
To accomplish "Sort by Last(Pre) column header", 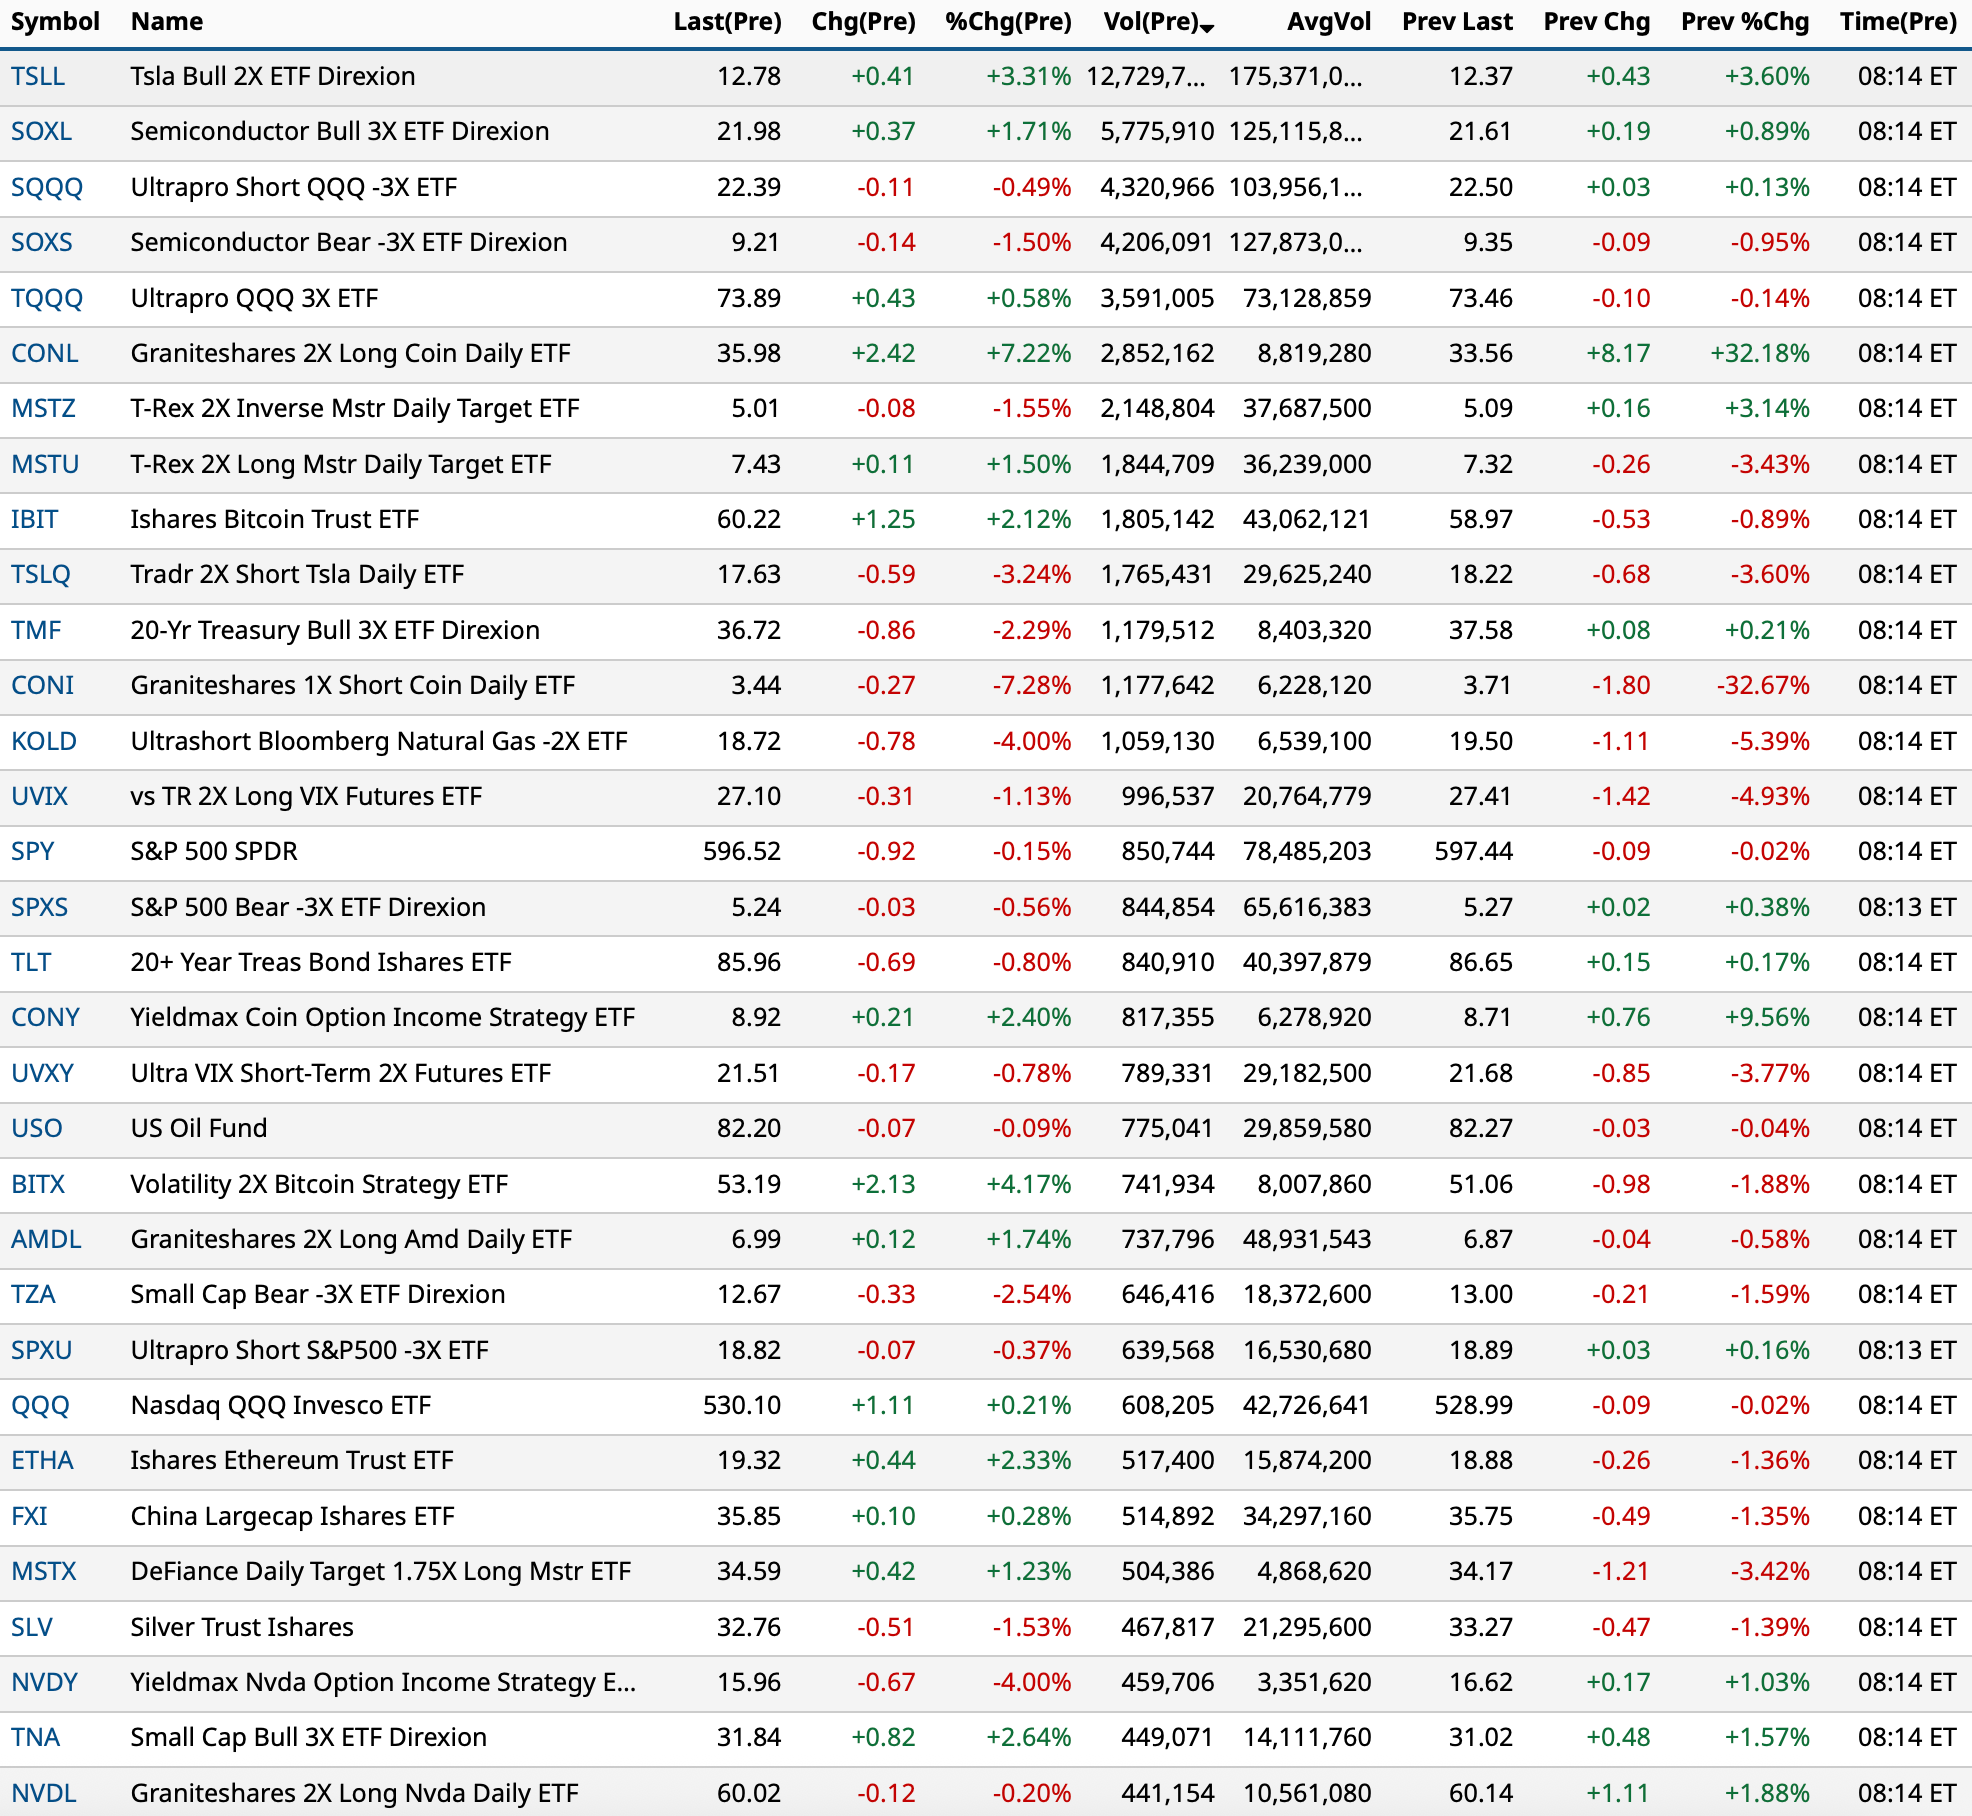I will (x=727, y=21).
